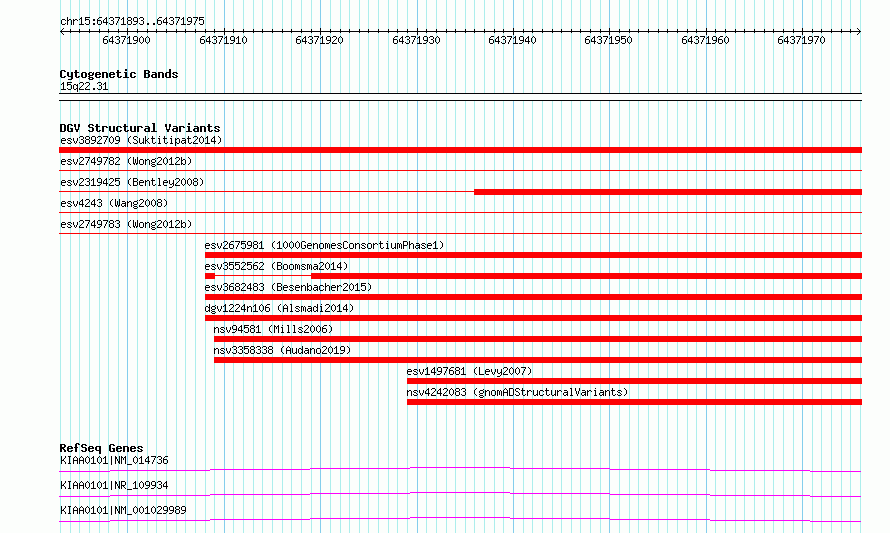
Task: Click ruler position label 64371920
Action: [x=319, y=40]
